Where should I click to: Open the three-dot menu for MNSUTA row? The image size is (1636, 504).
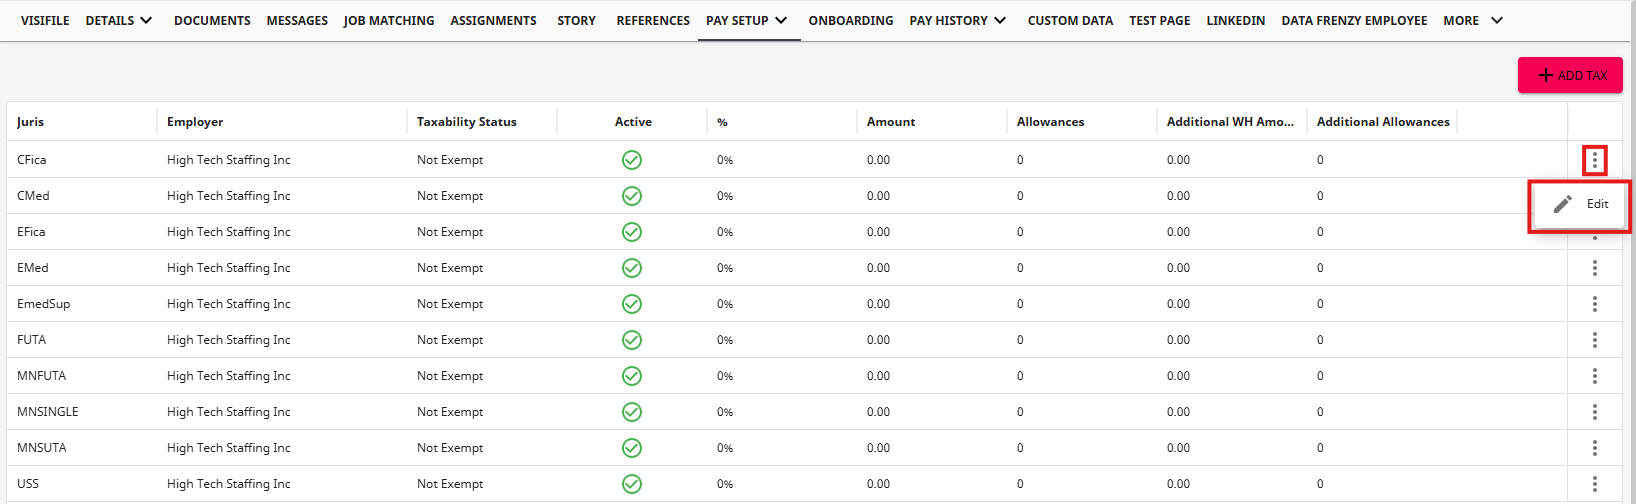(1594, 448)
